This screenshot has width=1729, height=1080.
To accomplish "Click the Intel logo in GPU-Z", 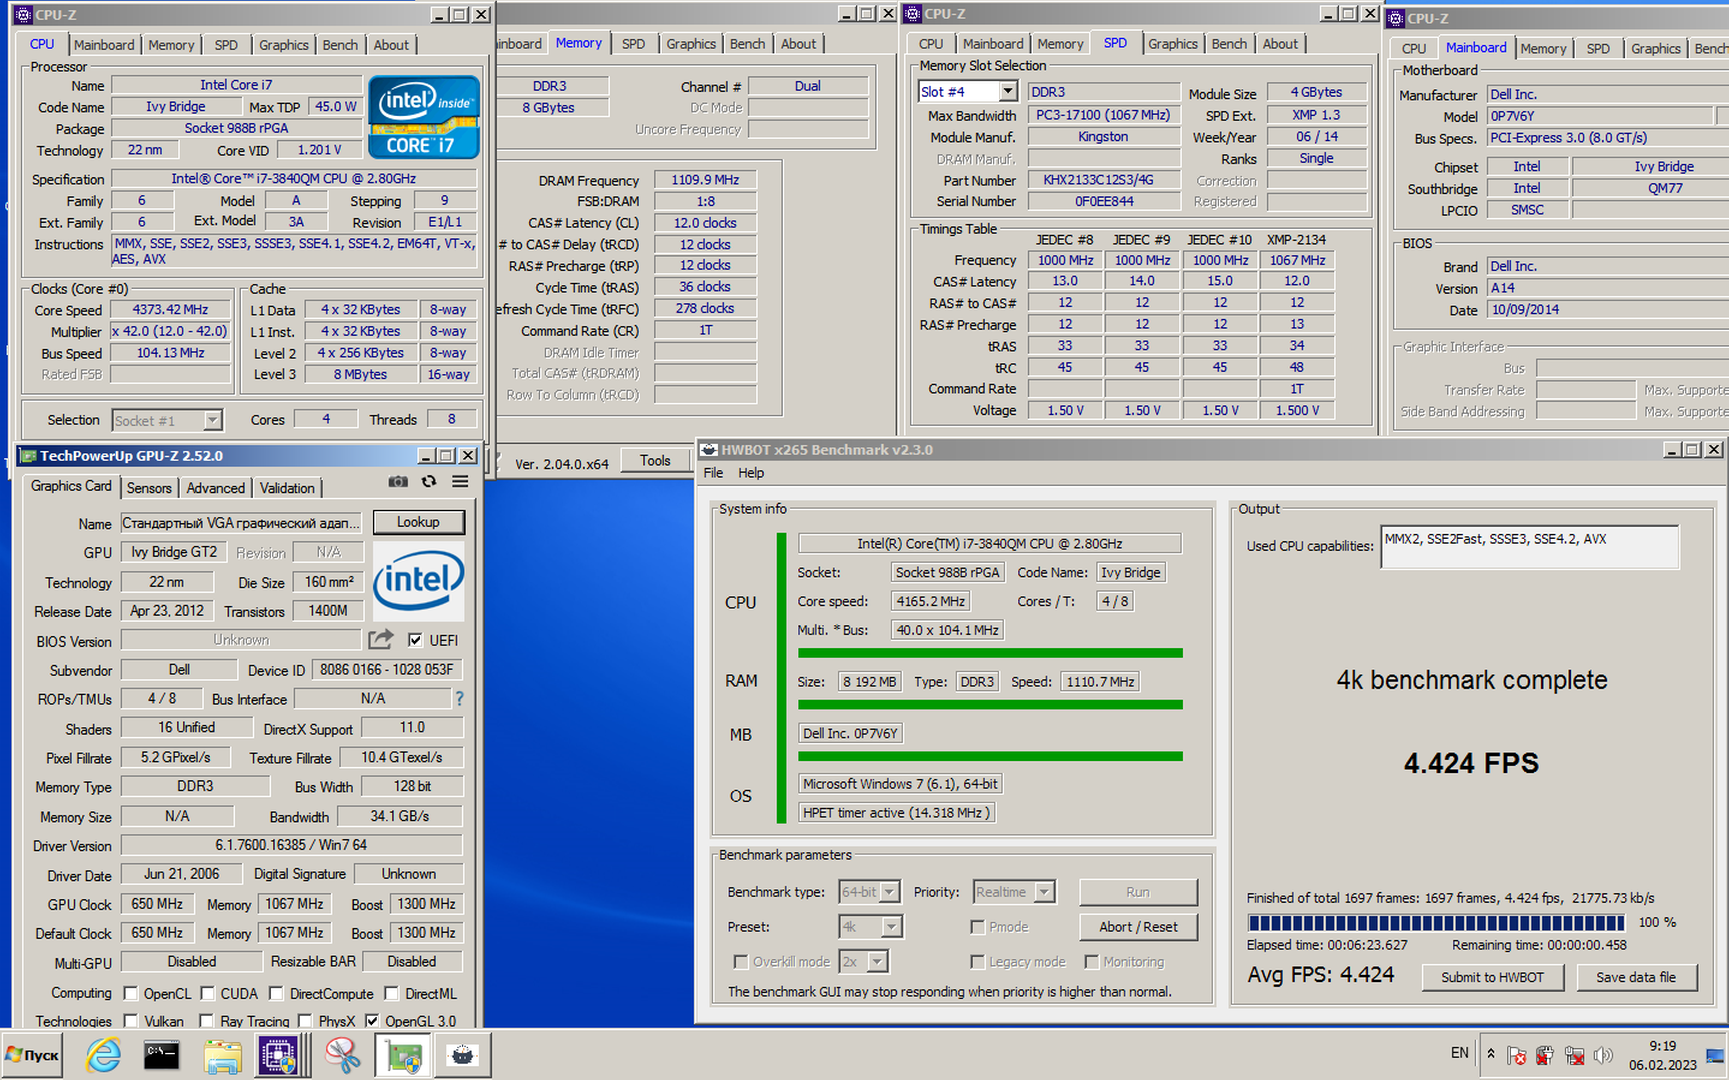I will coord(418,581).
